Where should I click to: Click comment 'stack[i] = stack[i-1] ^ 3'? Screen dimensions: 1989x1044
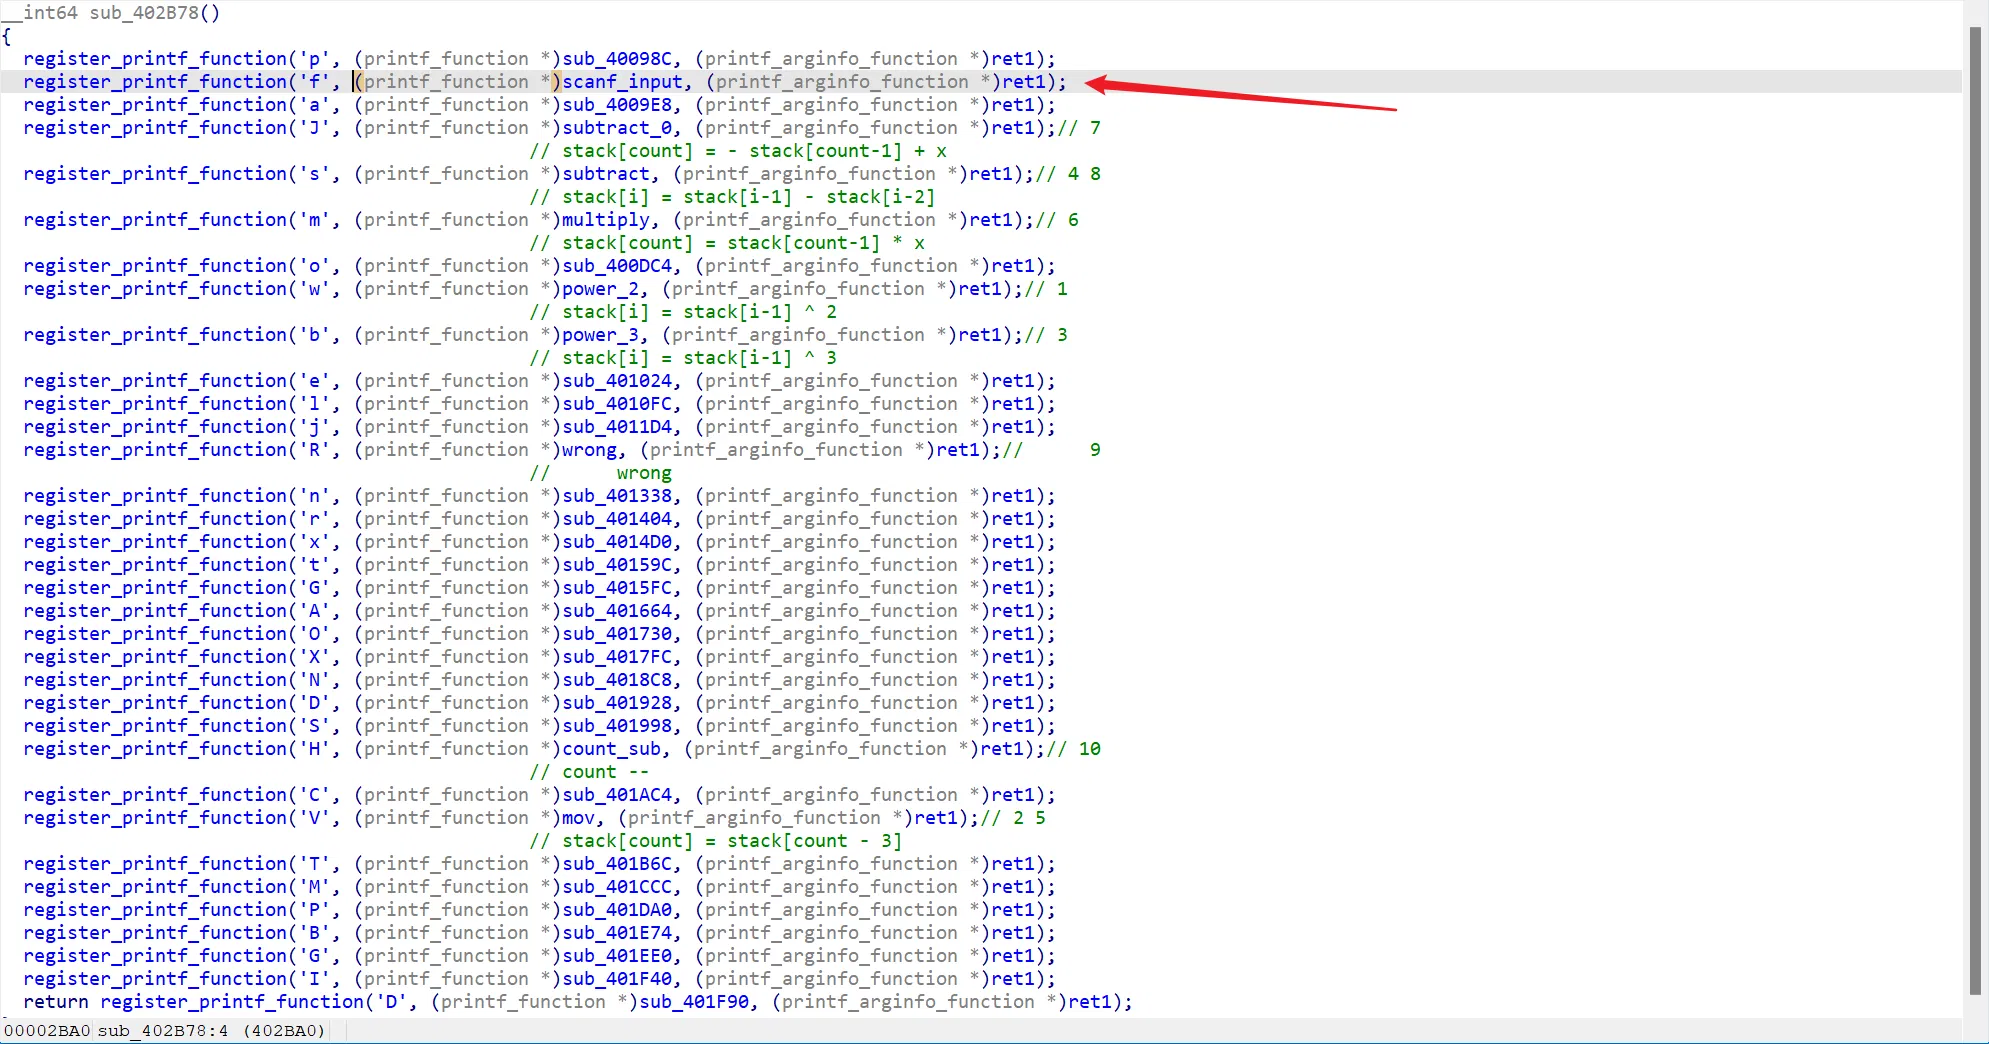[x=699, y=358]
